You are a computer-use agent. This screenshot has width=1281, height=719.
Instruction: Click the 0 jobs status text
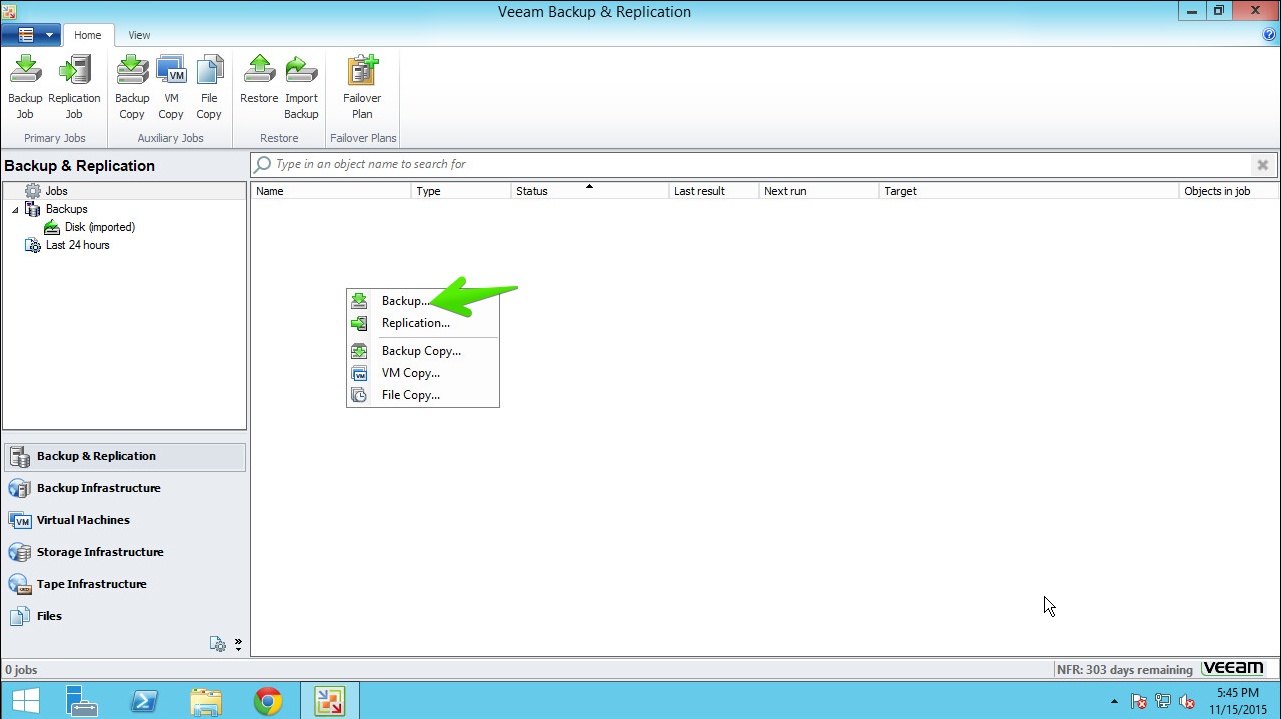pos(21,670)
